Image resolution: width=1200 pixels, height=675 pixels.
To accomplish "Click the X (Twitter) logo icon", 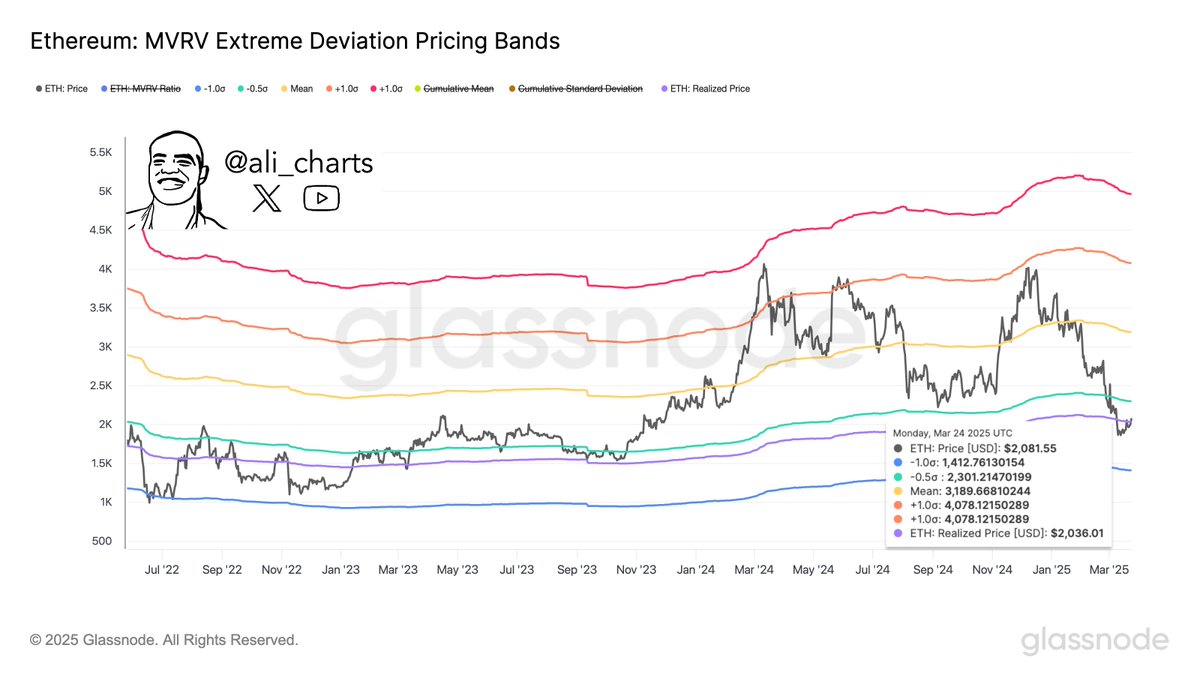I will (267, 197).
